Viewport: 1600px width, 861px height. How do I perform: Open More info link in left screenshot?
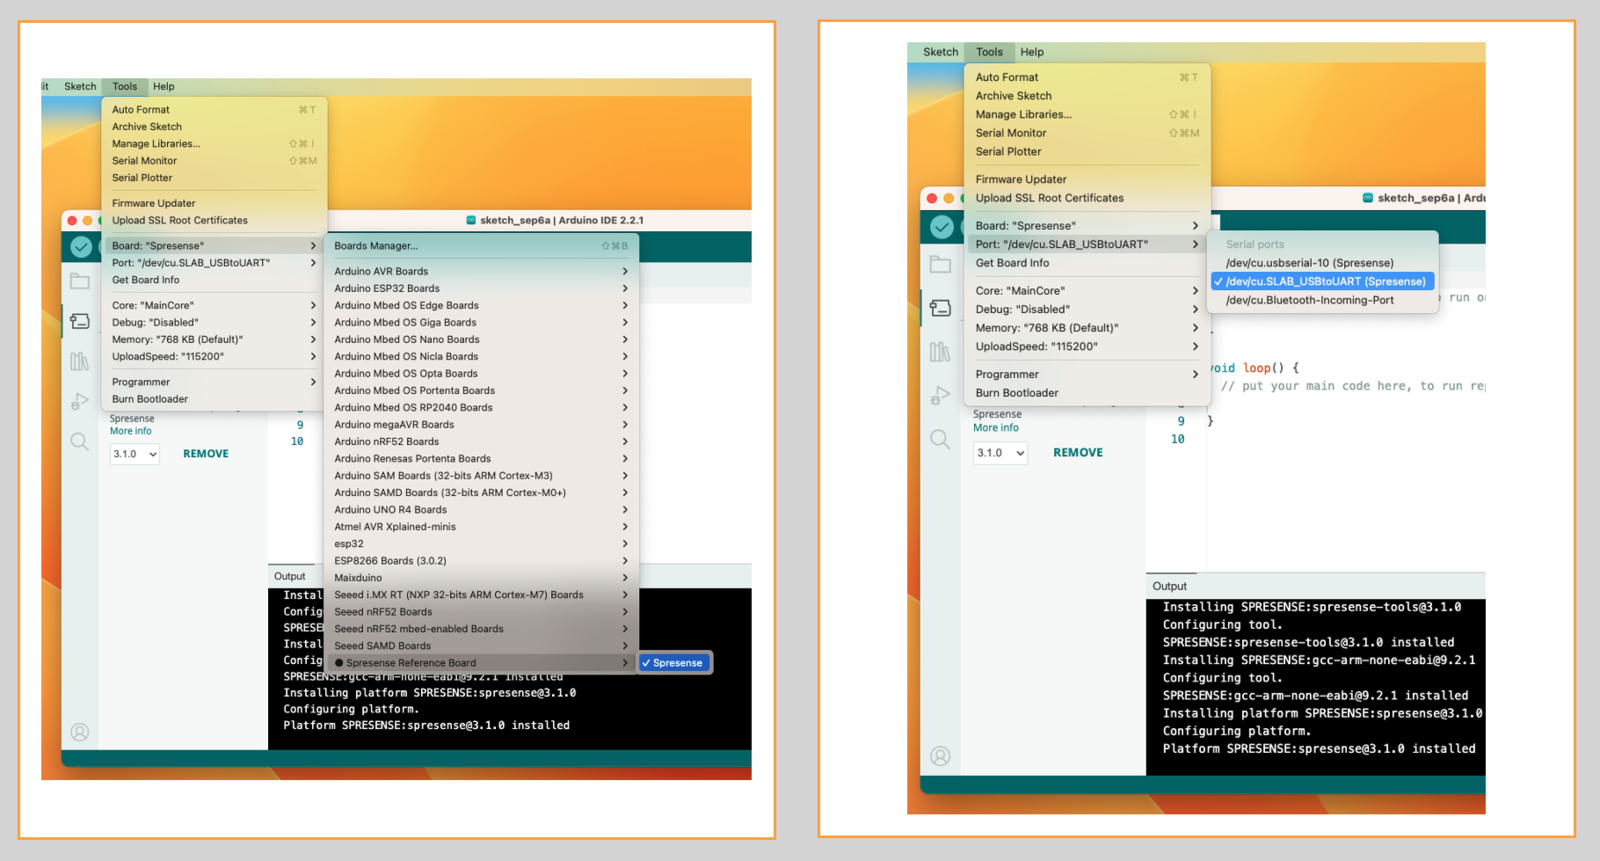point(131,431)
